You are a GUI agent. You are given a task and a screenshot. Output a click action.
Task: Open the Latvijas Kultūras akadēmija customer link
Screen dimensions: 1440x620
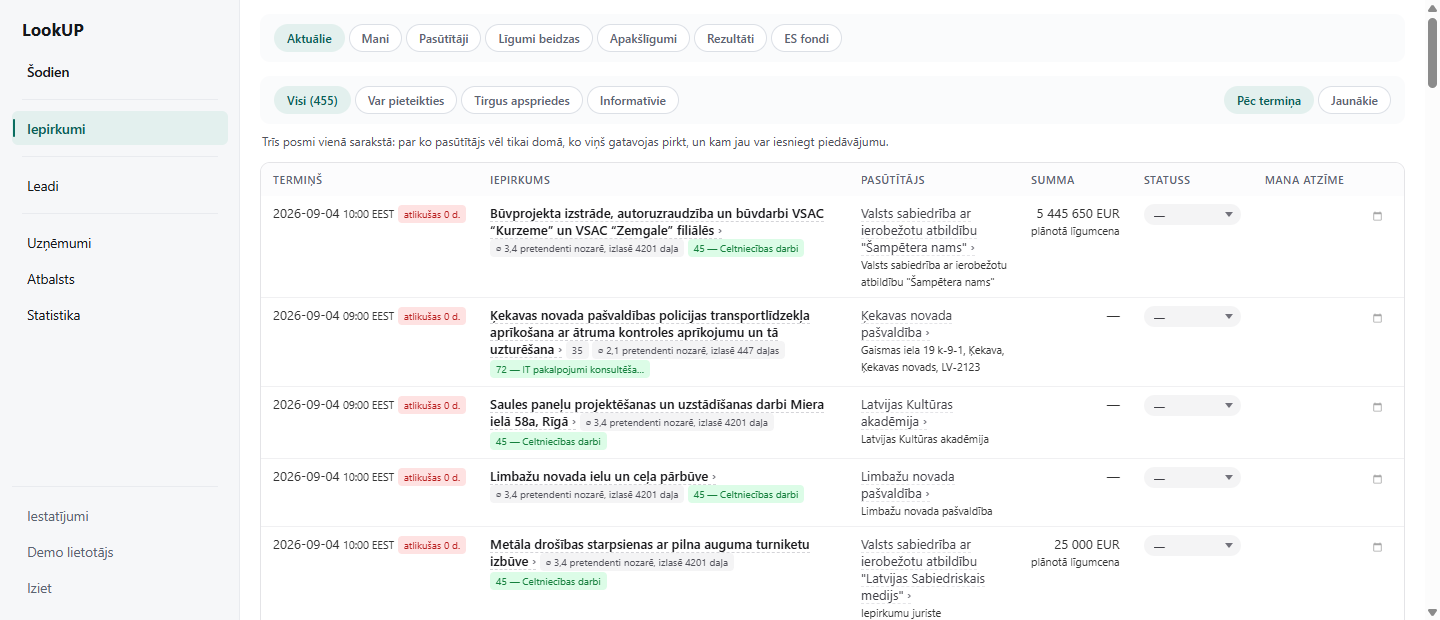point(907,413)
